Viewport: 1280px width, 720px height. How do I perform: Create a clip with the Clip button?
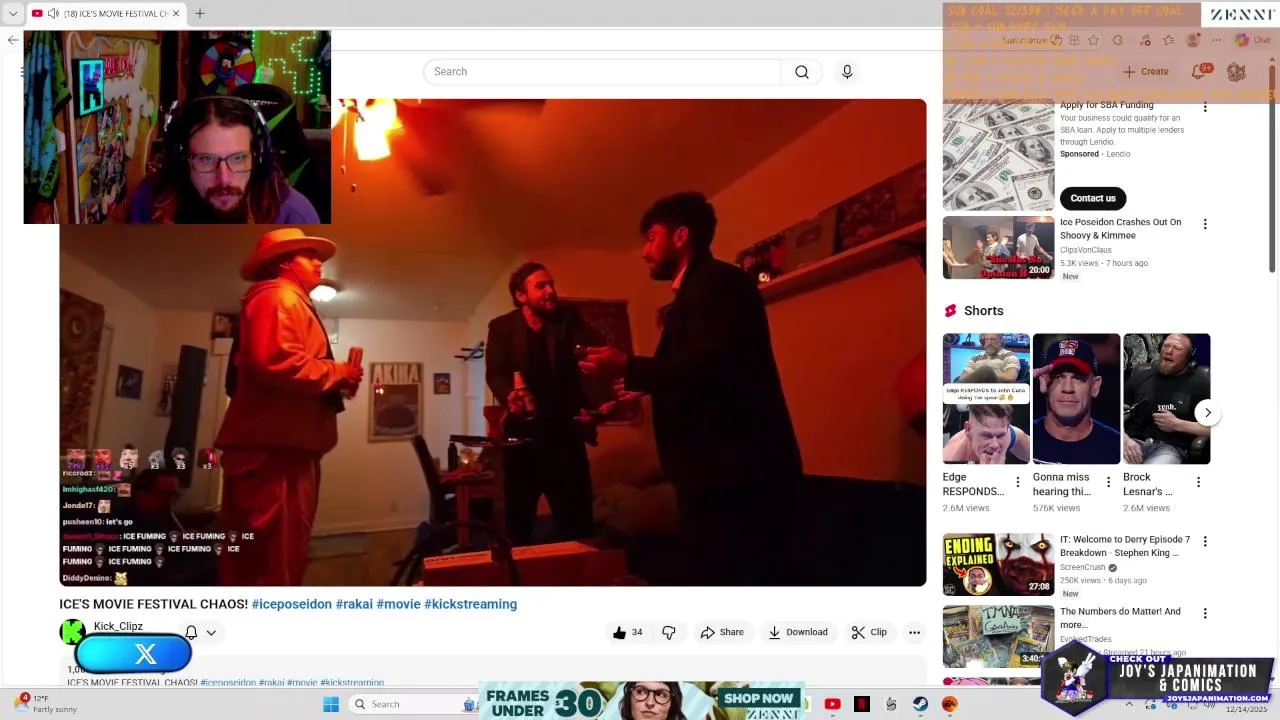(x=869, y=632)
